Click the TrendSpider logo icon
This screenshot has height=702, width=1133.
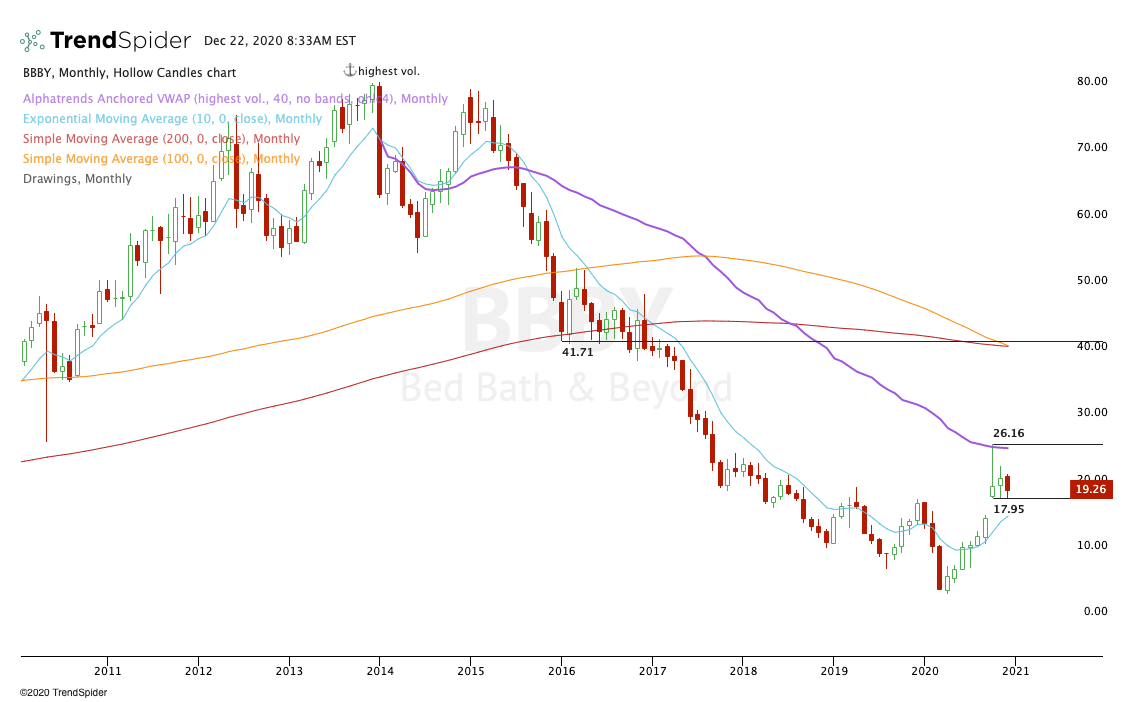point(32,40)
